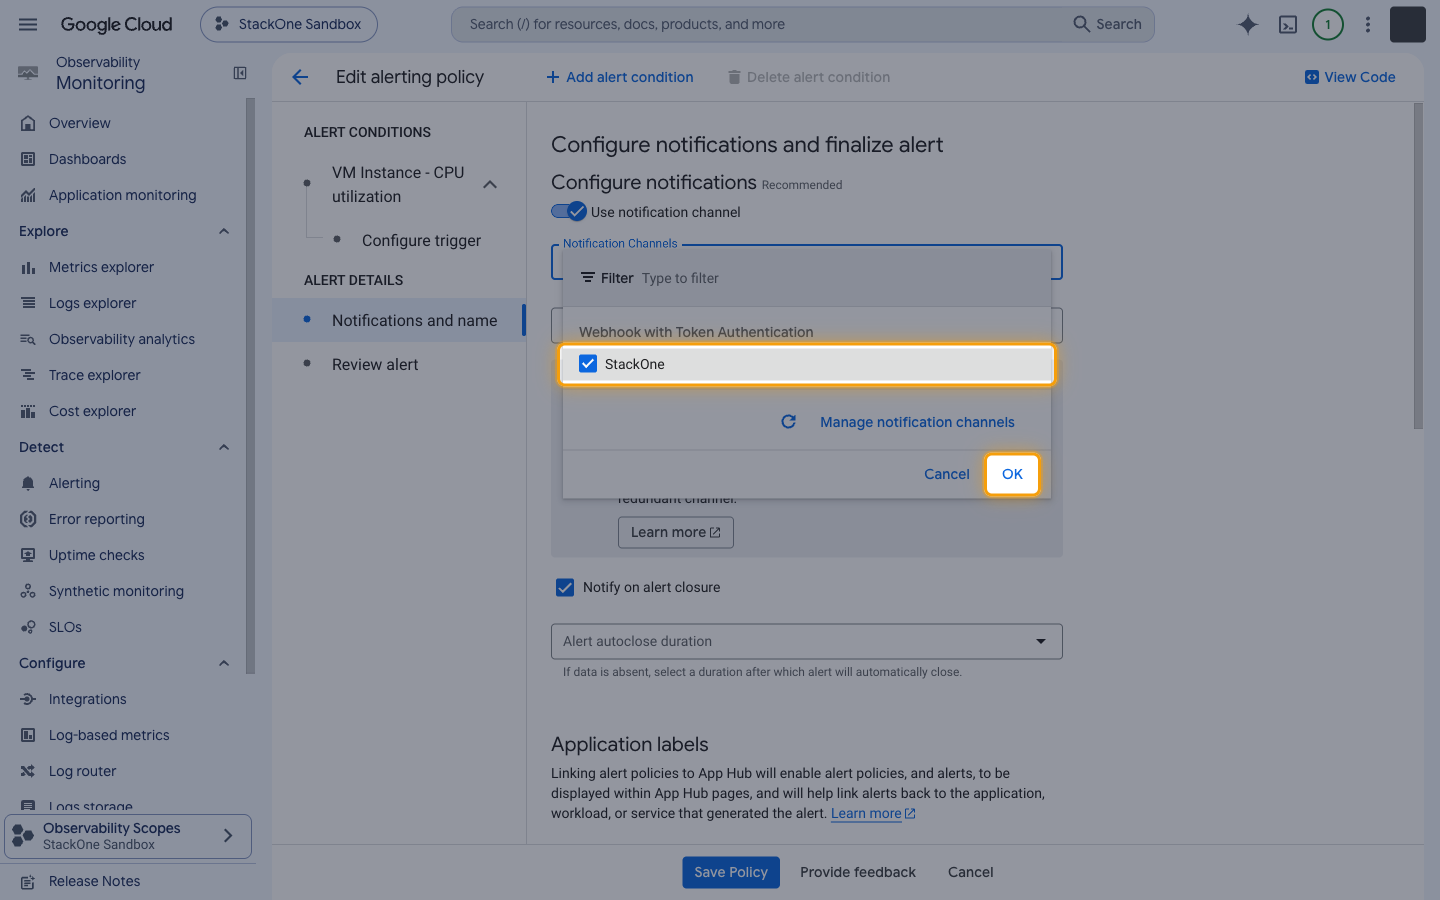Toggle Use notification channel switch
Viewport: 1440px width, 900px height.
569,211
